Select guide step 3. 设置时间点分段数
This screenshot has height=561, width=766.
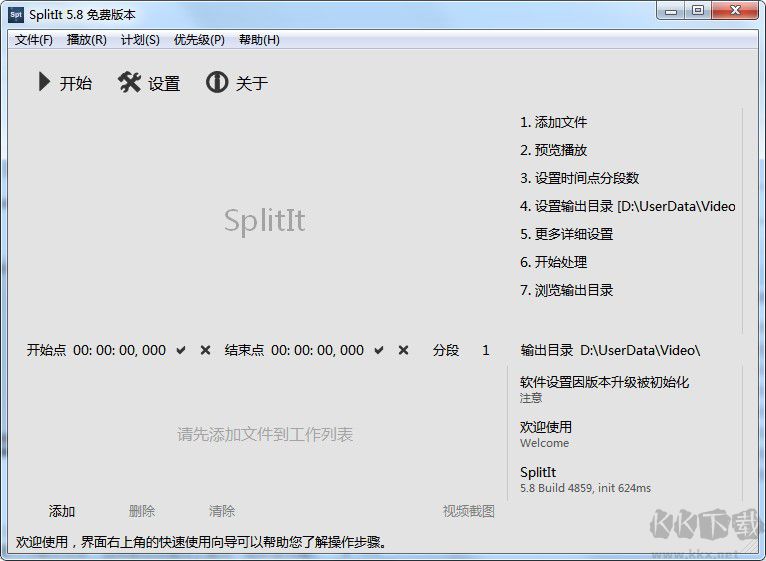[x=580, y=178]
